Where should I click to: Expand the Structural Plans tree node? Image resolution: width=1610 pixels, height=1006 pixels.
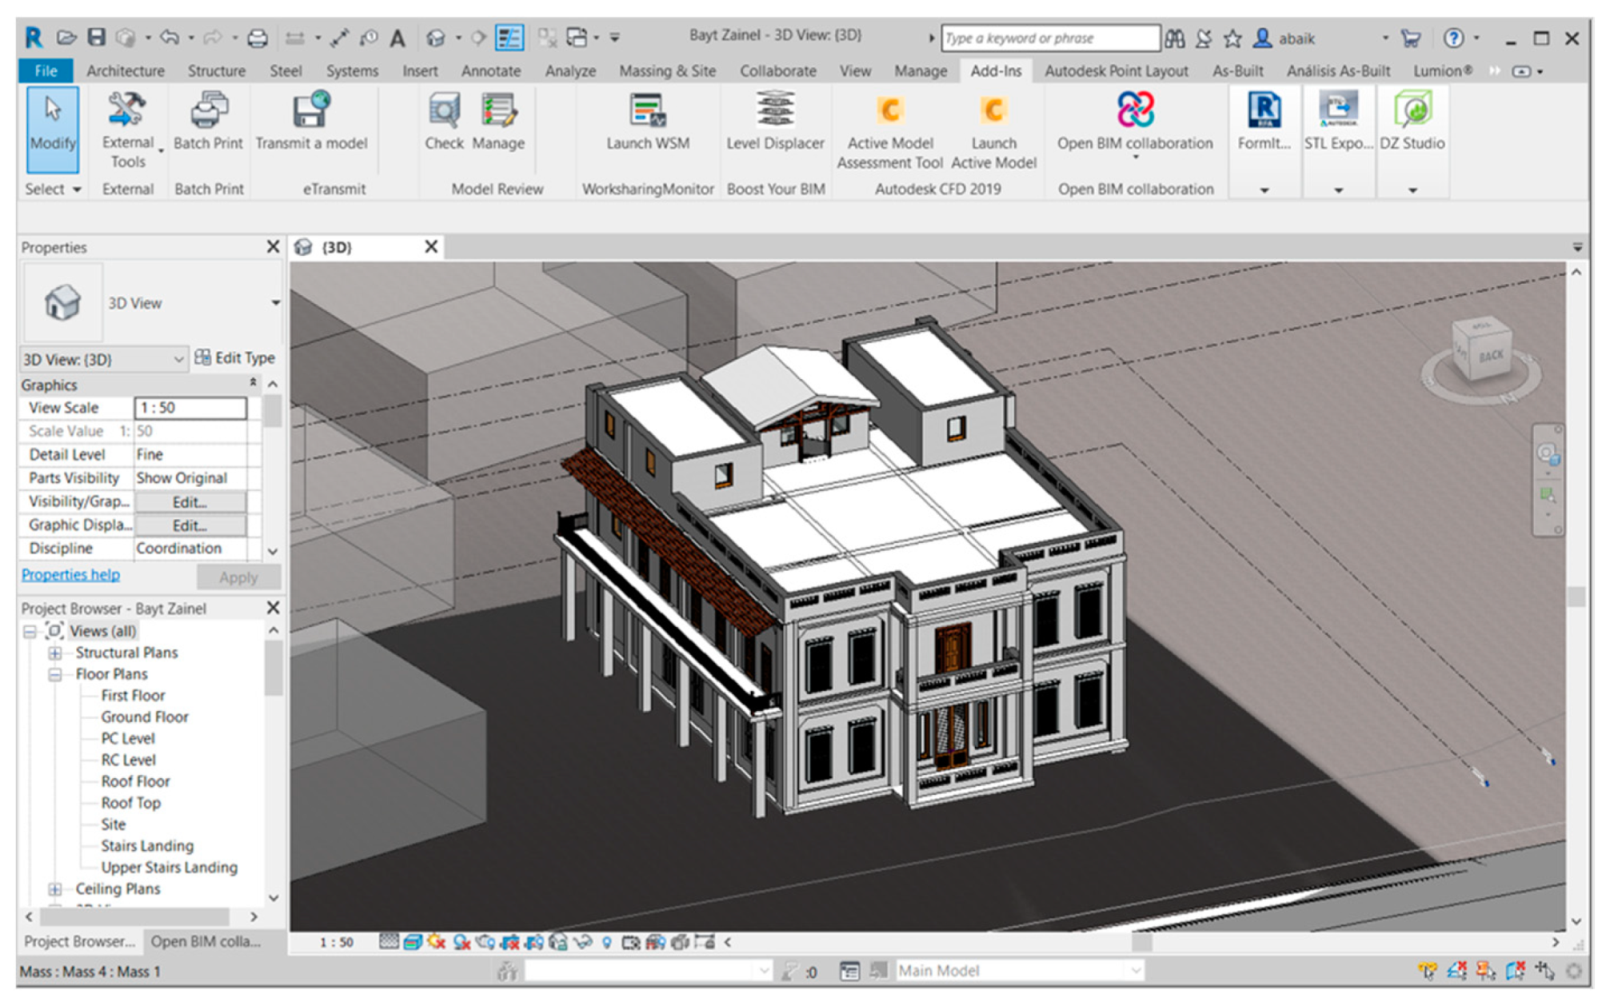(55, 653)
